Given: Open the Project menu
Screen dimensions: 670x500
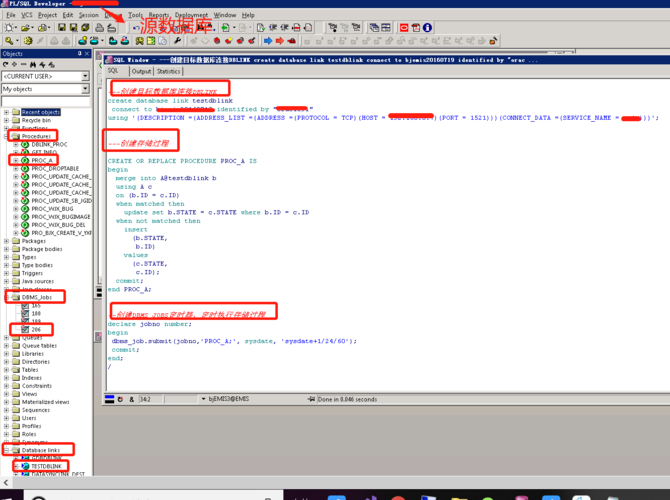Looking at the screenshot, I should [x=47, y=15].
